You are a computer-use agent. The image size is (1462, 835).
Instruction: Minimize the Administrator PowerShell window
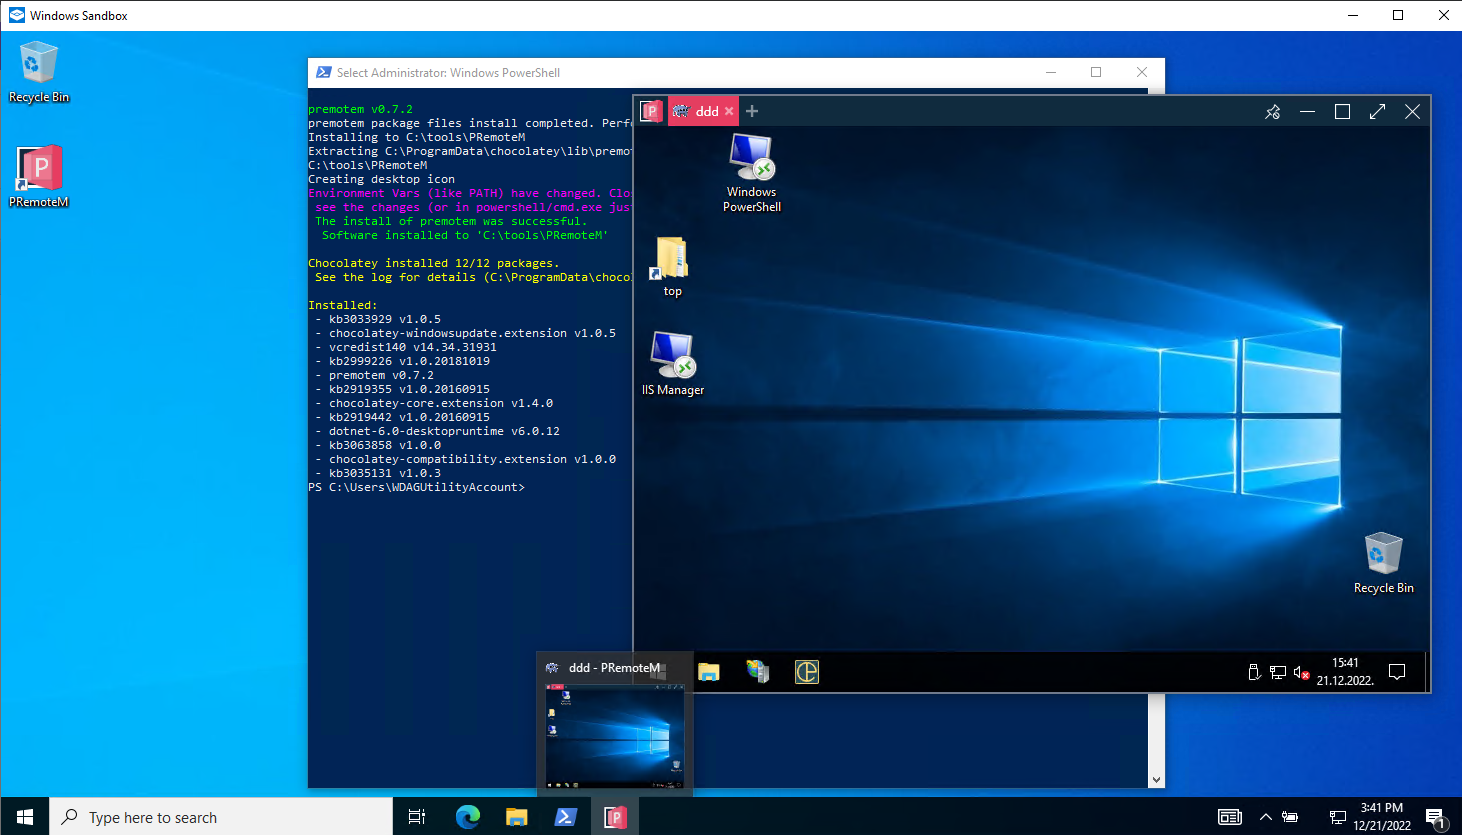(x=1051, y=72)
